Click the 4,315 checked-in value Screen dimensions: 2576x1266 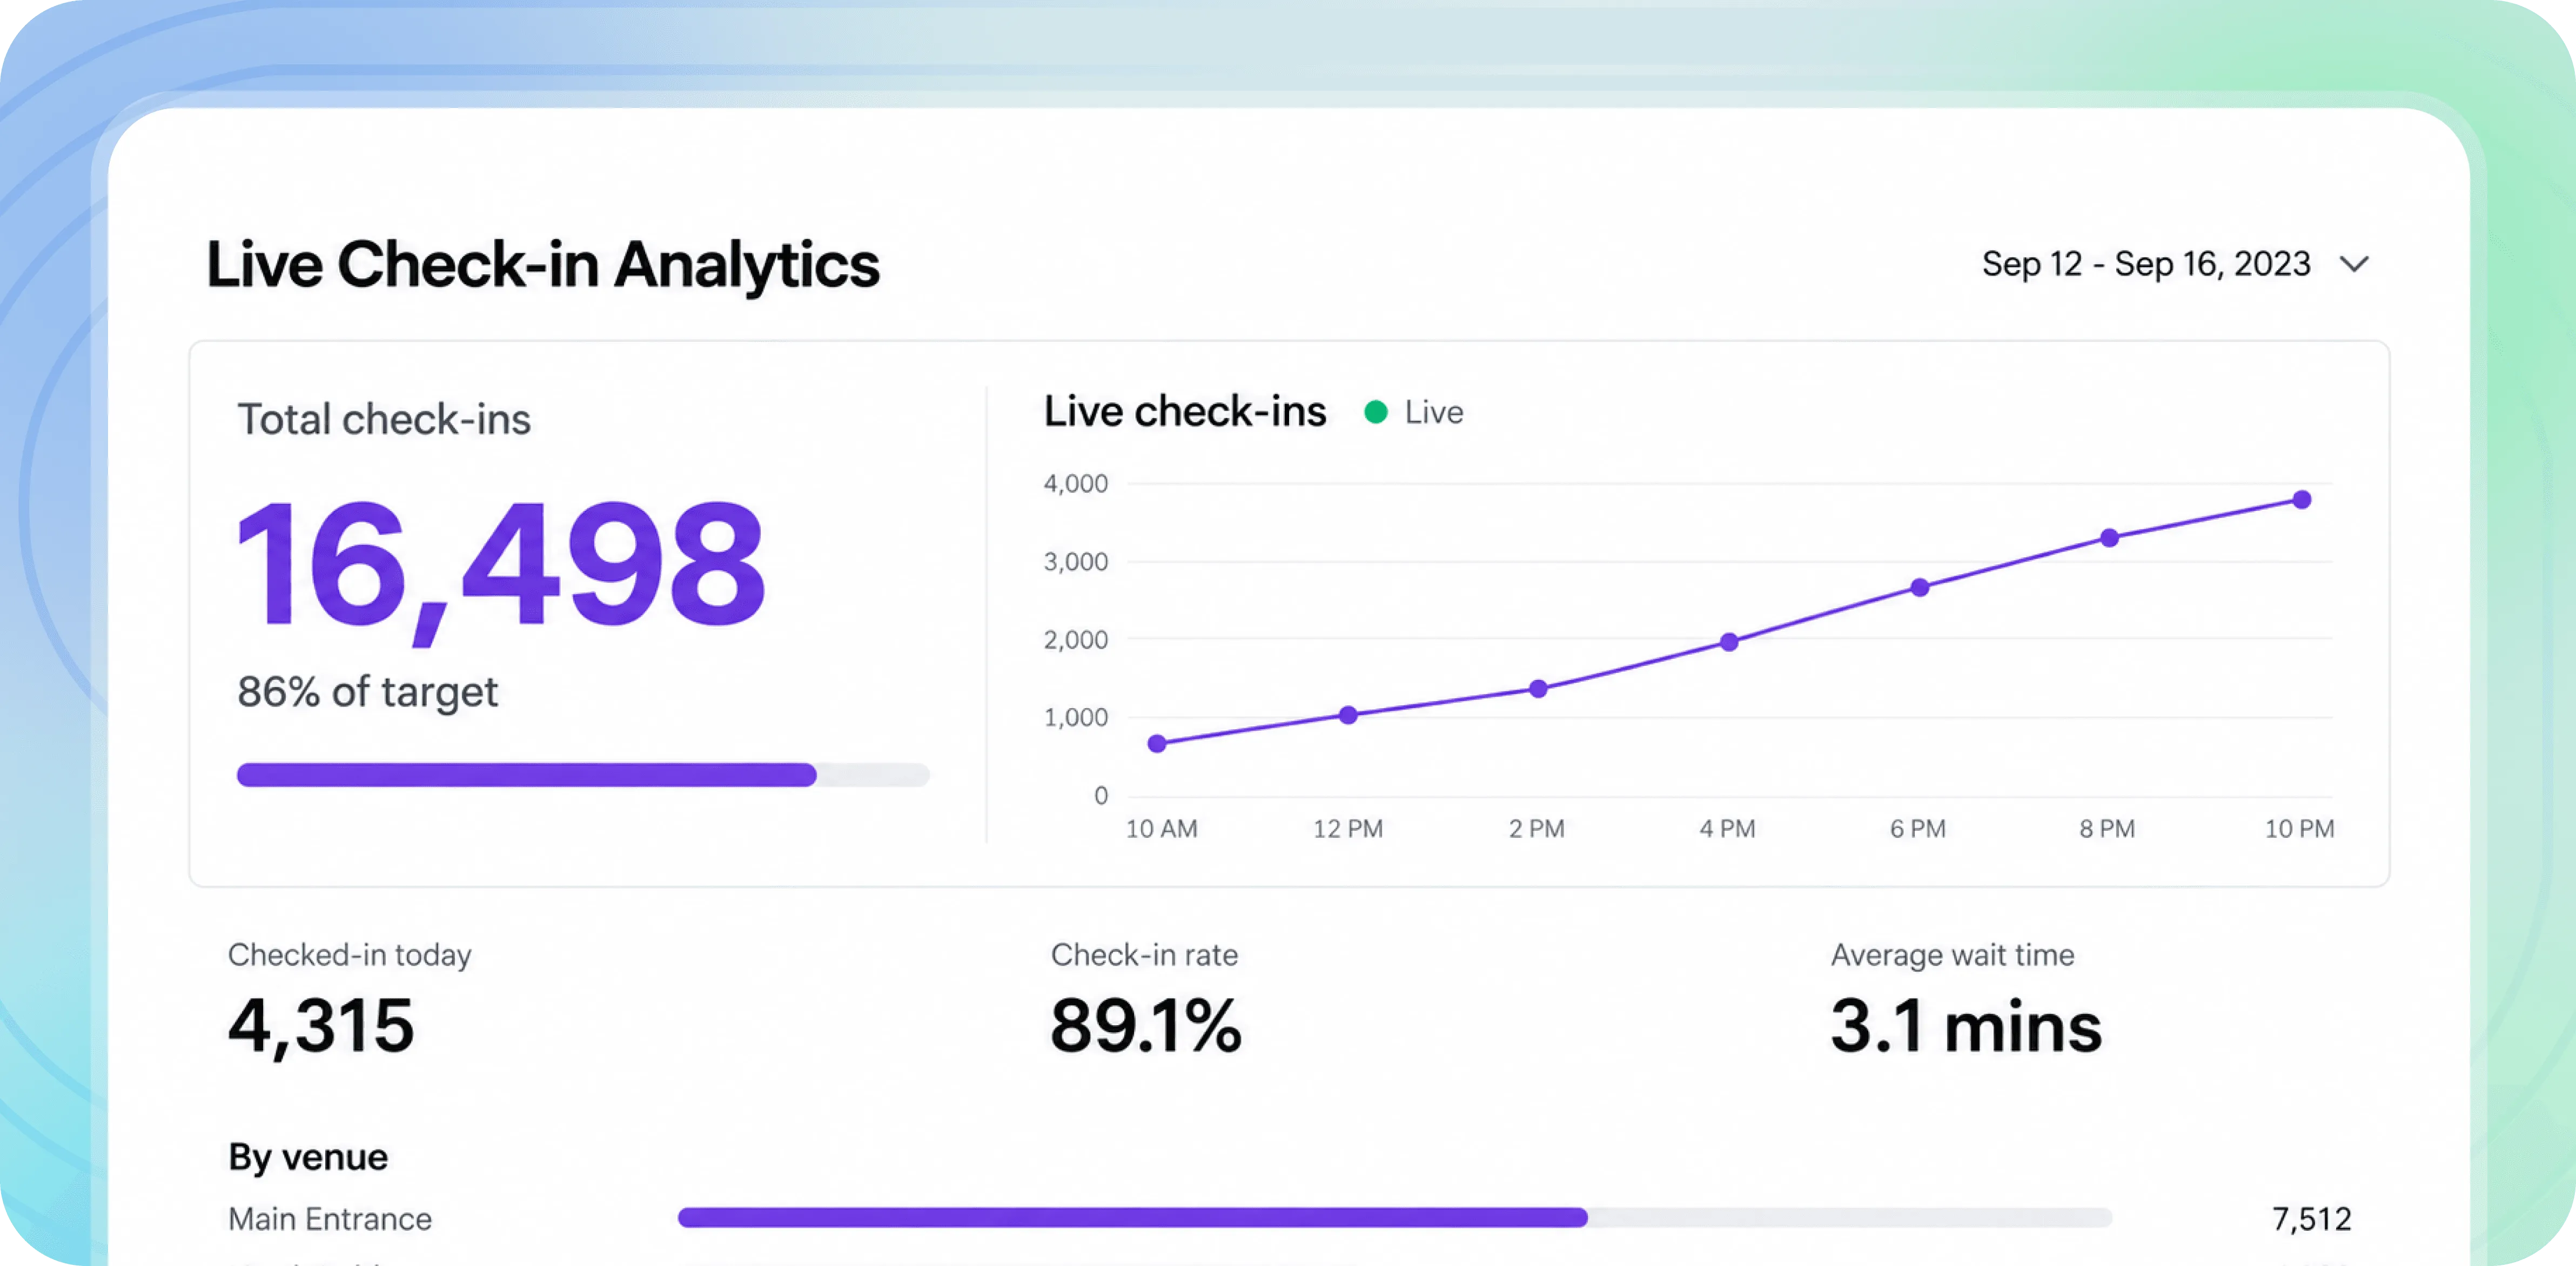[321, 1027]
